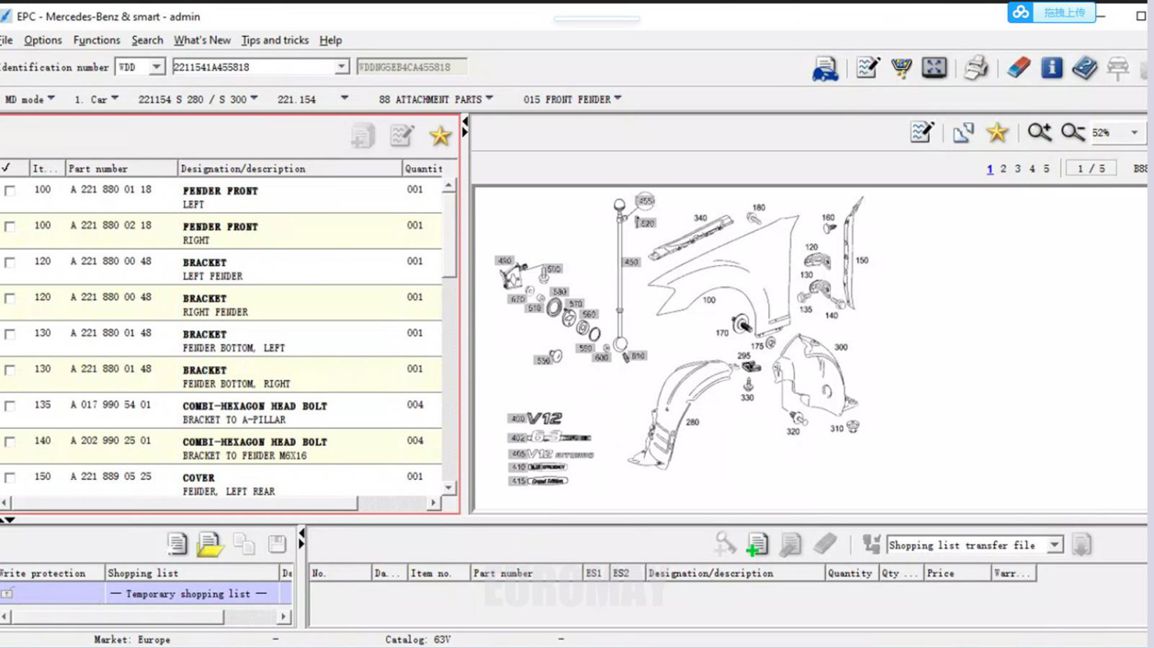Click the illustration panel favorites star
Screen dimensions: 1154x648
[x=997, y=133]
